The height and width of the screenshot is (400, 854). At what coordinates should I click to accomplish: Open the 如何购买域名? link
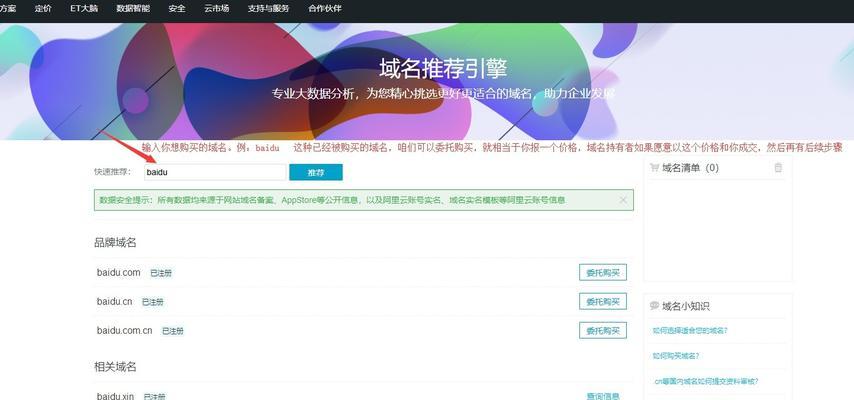point(676,356)
